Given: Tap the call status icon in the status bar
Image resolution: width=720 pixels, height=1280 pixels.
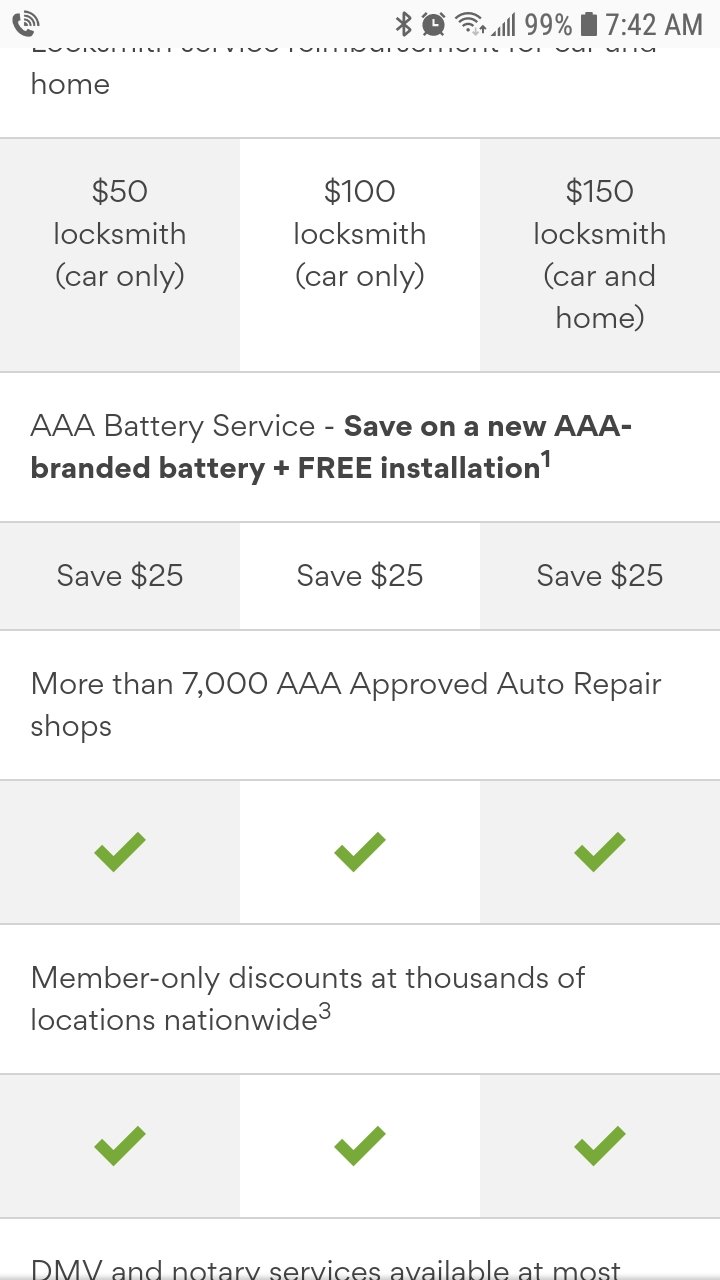Looking at the screenshot, I should (27, 22).
